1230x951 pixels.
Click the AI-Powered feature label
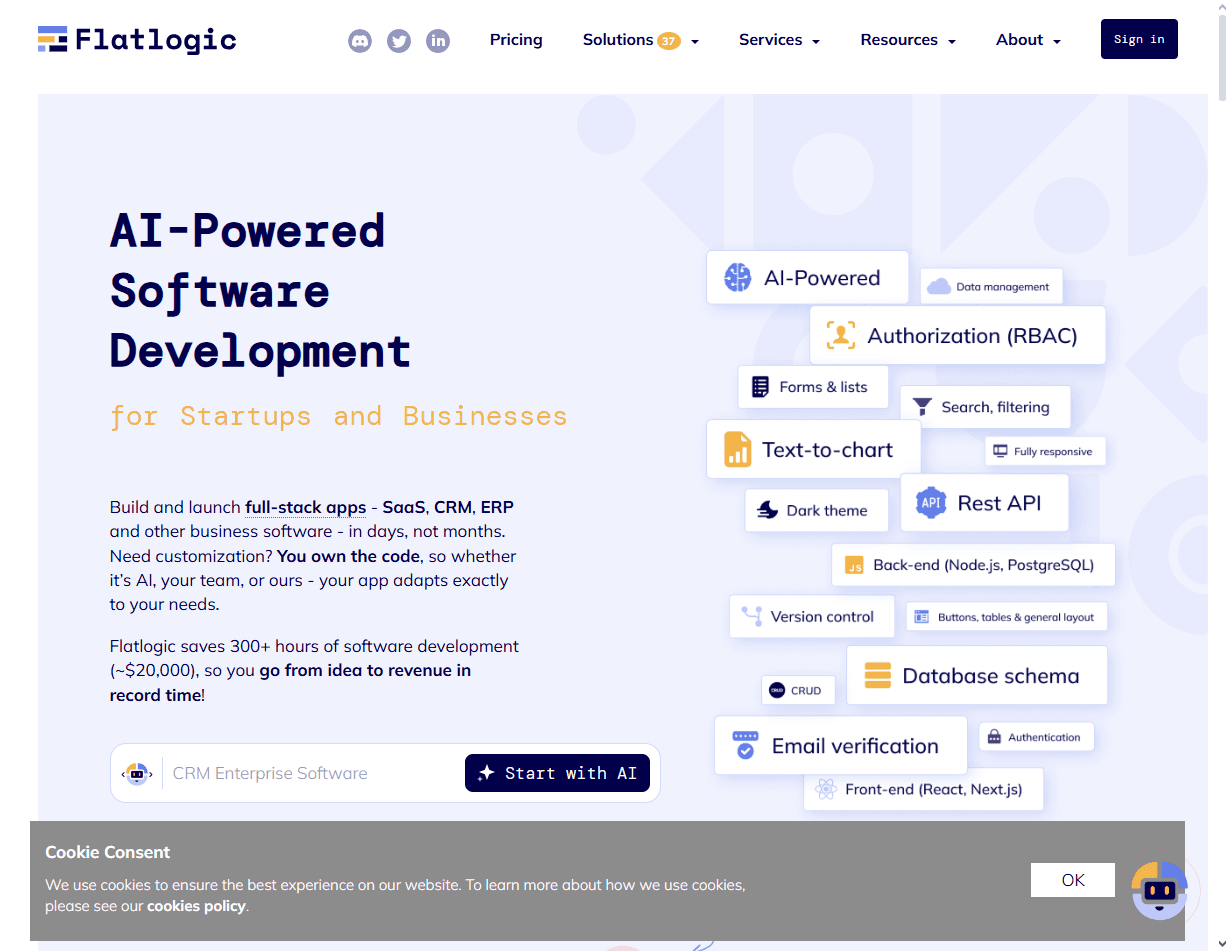822,278
